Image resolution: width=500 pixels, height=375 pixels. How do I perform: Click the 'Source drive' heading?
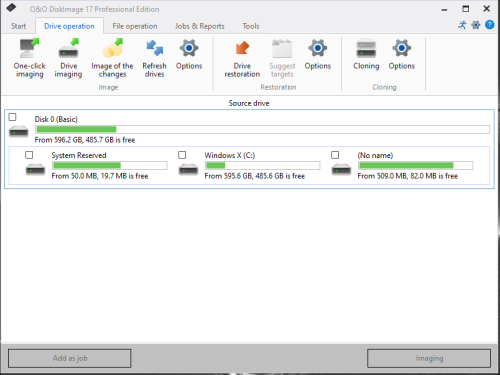[249, 103]
